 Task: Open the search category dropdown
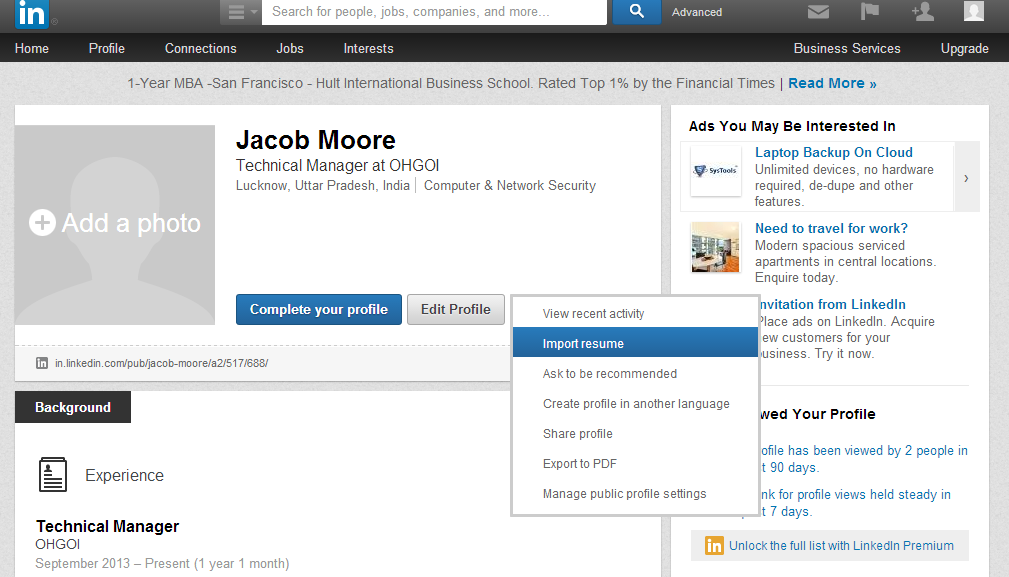point(241,12)
